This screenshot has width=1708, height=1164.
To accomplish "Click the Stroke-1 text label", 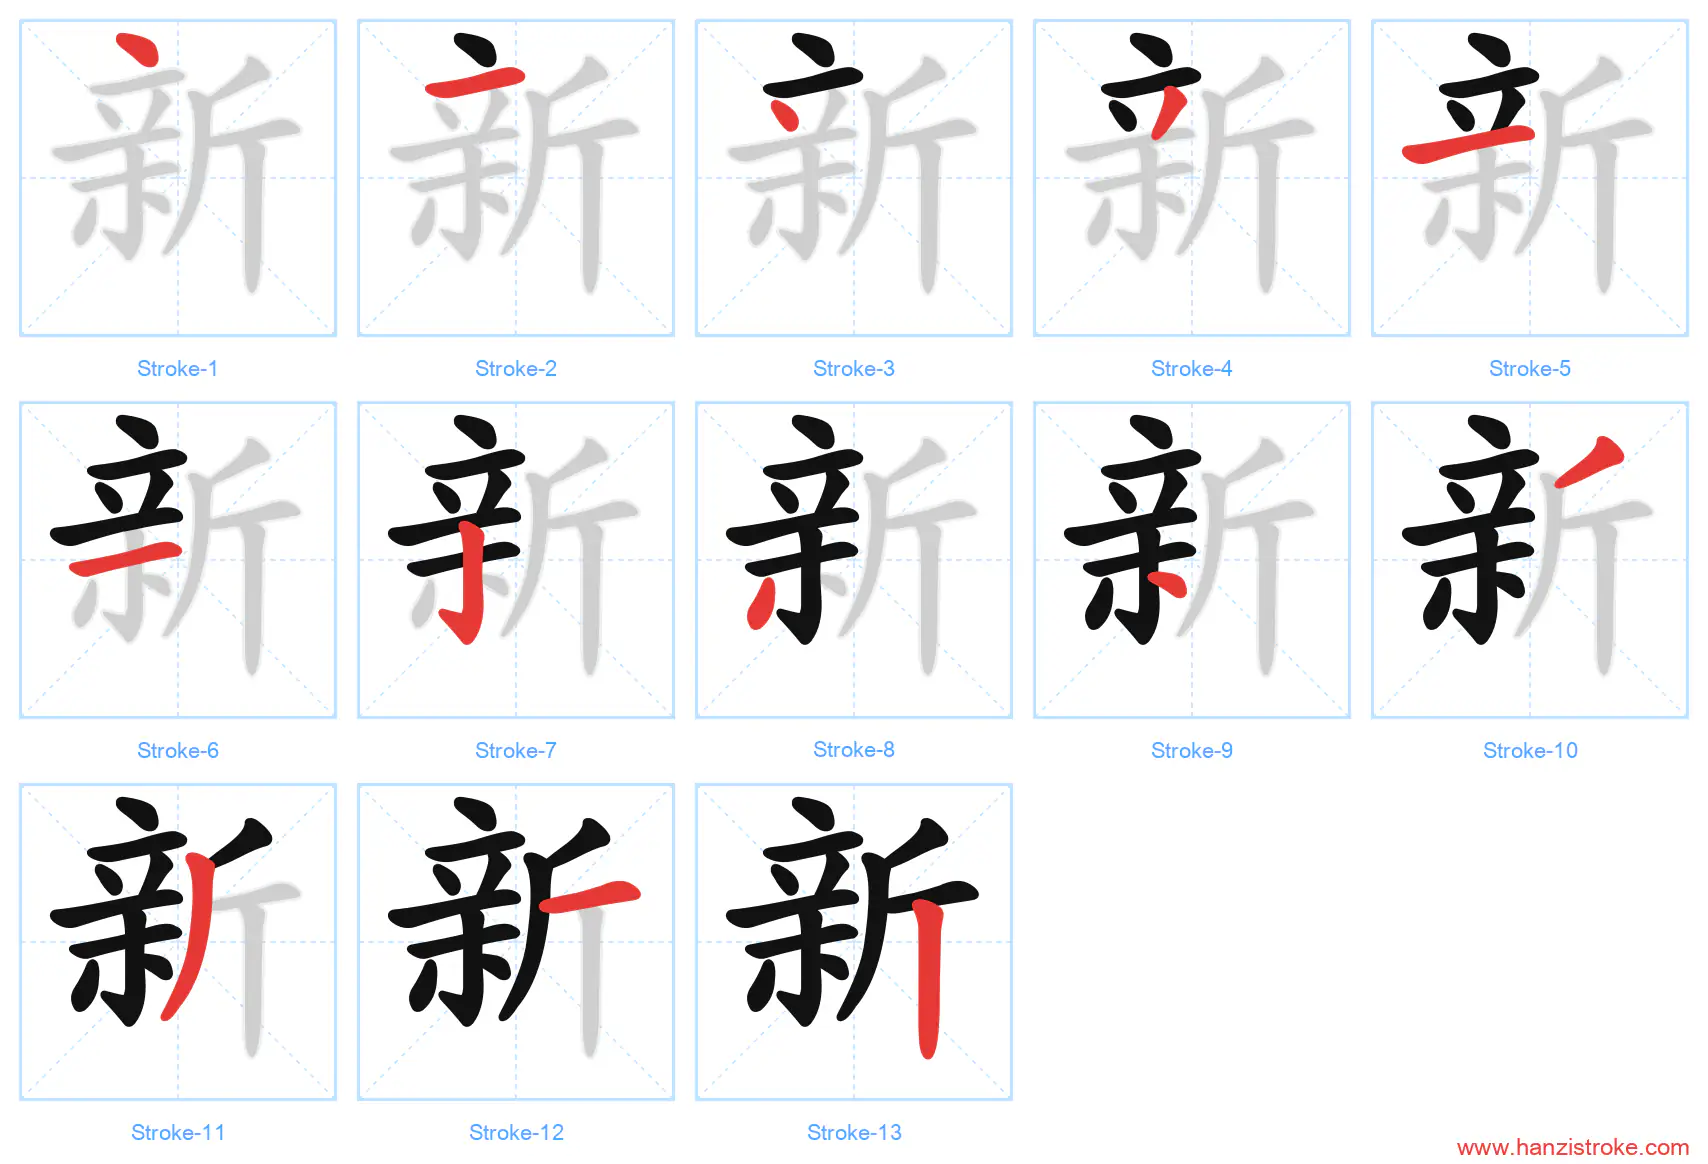I will click(x=178, y=369).
